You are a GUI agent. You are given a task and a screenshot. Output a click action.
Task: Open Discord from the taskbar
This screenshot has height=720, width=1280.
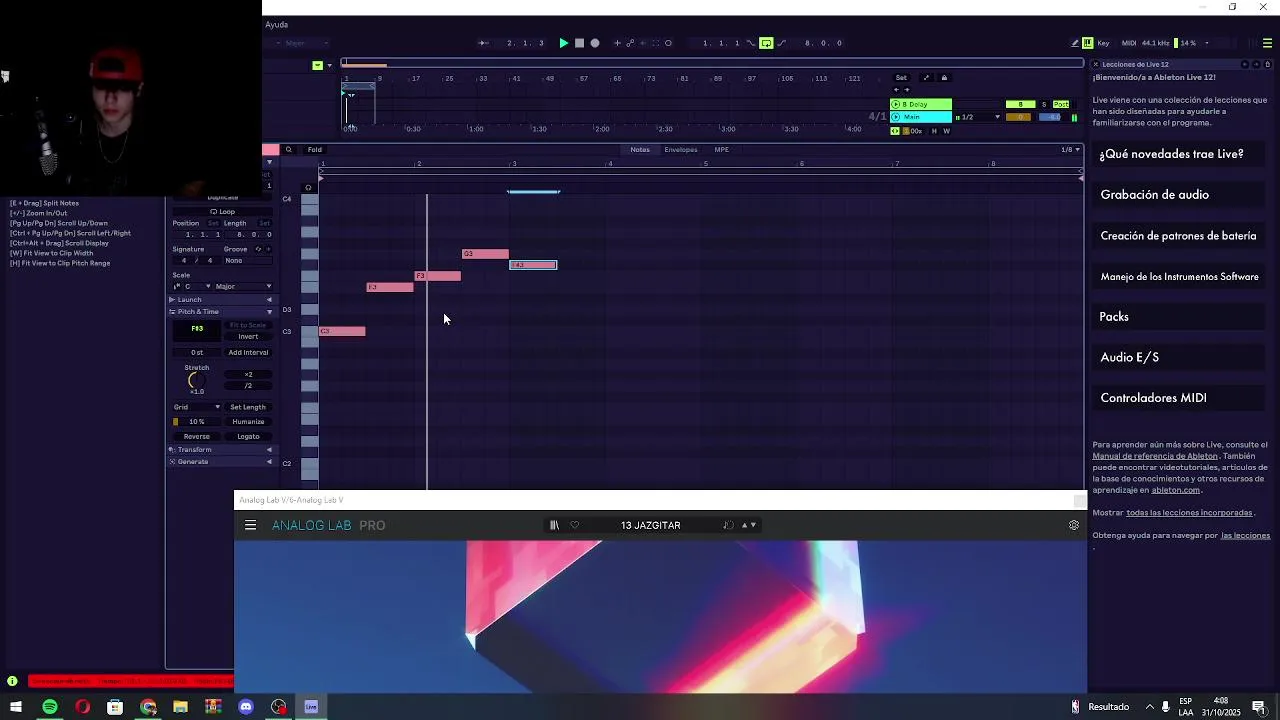click(246, 707)
